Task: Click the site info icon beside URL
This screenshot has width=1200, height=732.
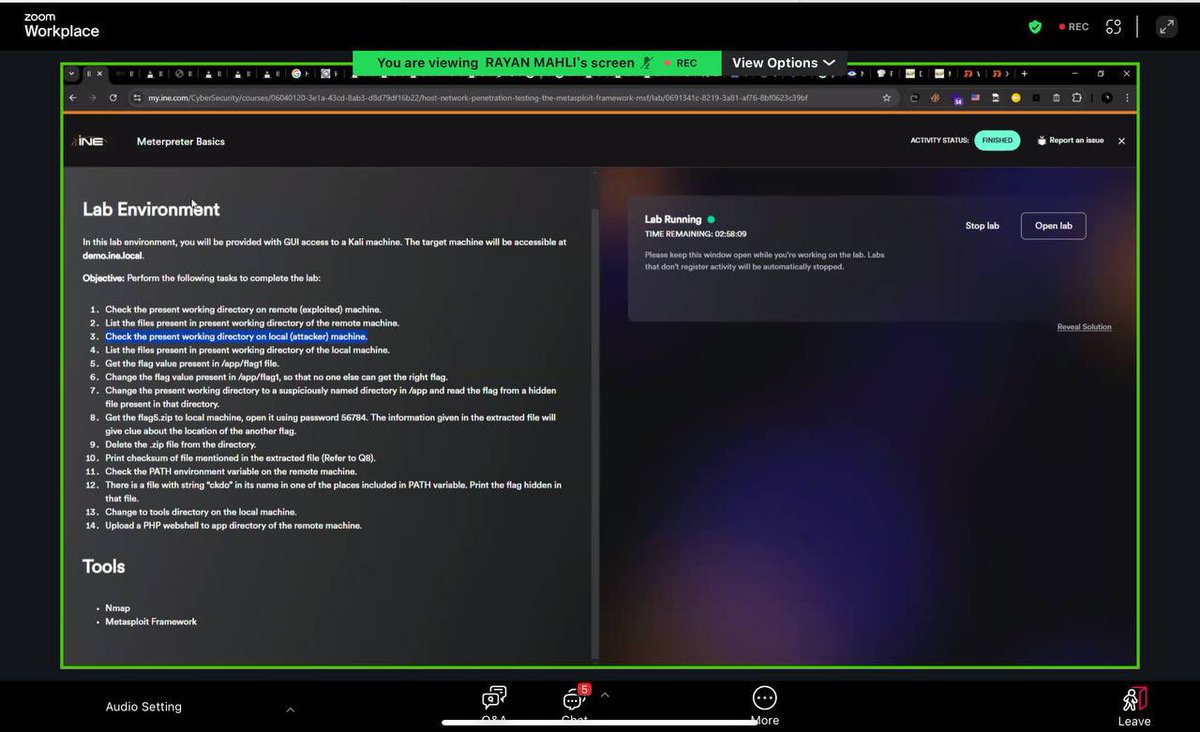Action: pyautogui.click(x=137, y=98)
